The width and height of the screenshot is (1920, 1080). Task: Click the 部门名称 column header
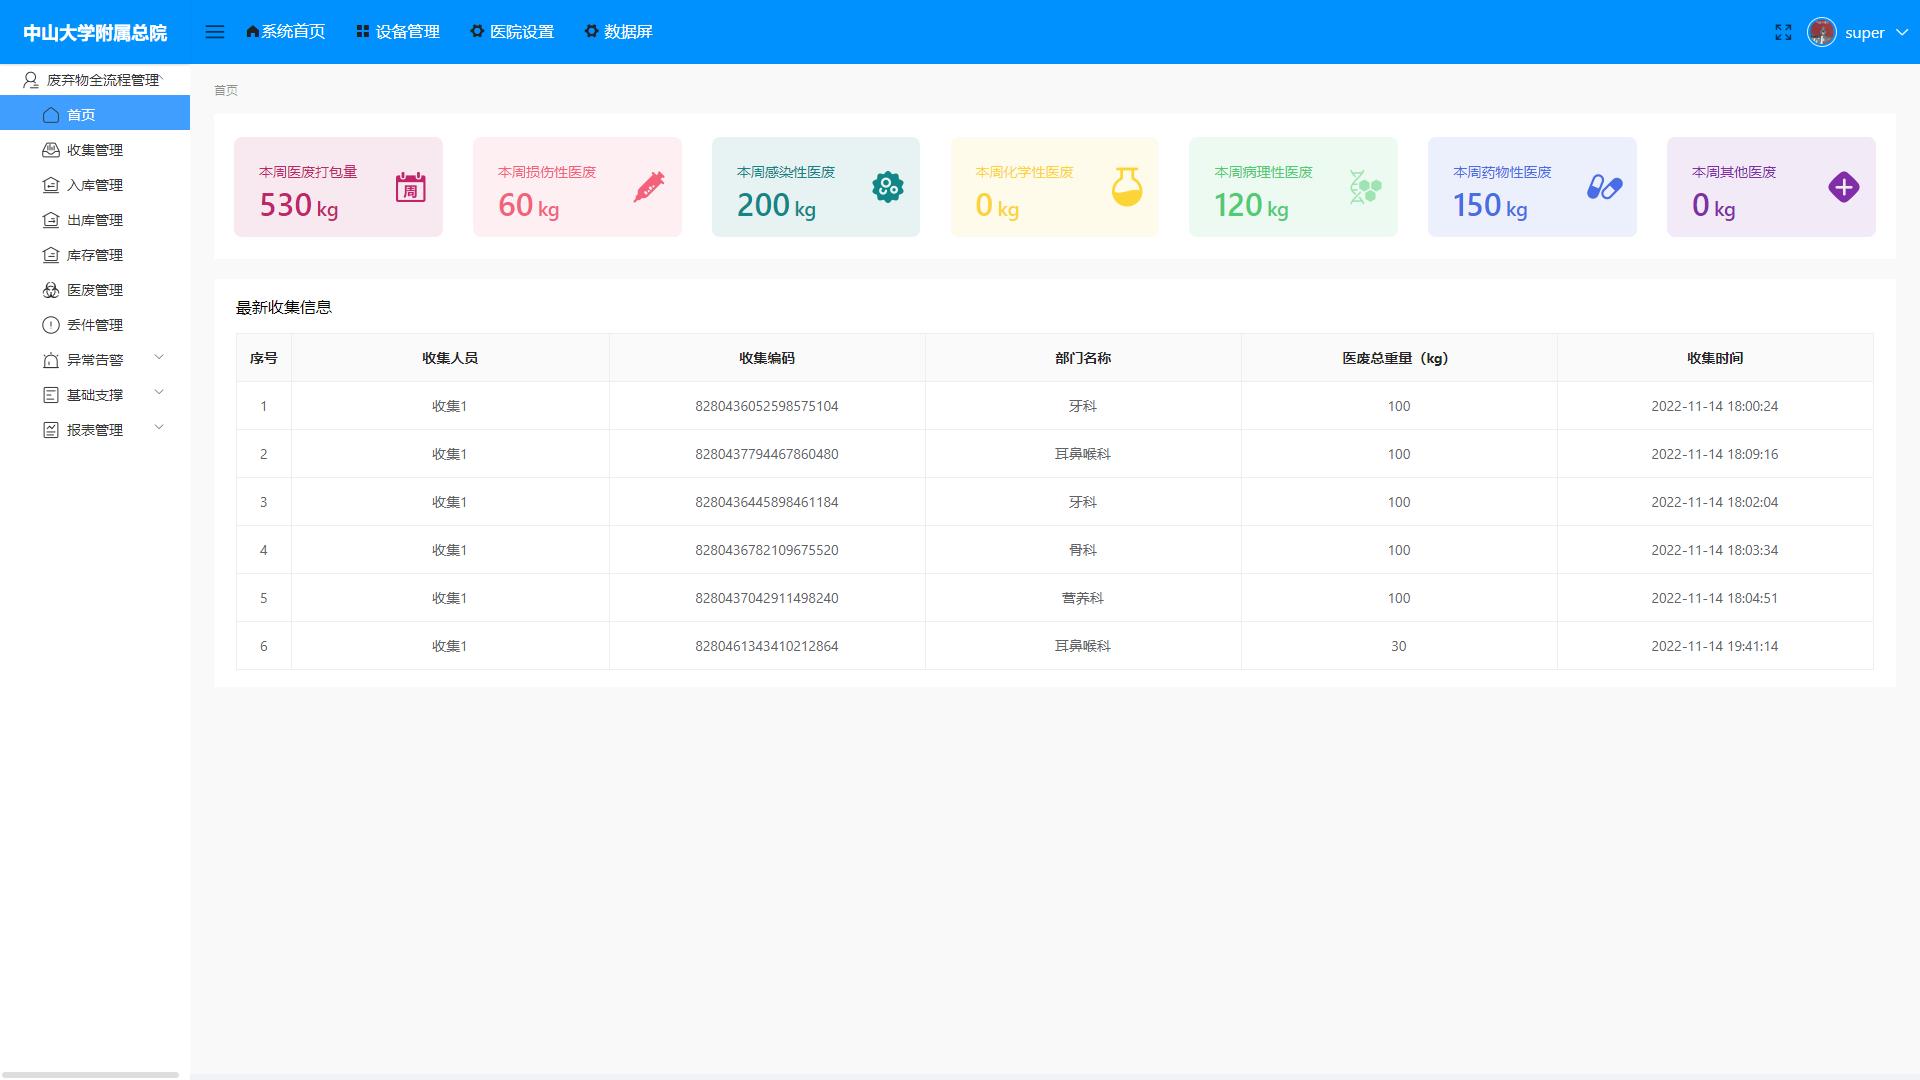pos(1083,358)
